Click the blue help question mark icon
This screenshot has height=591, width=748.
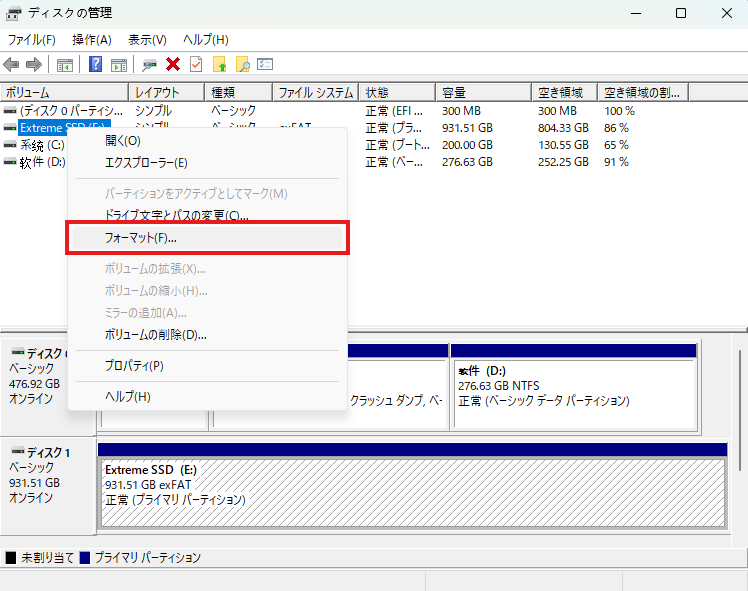96,65
